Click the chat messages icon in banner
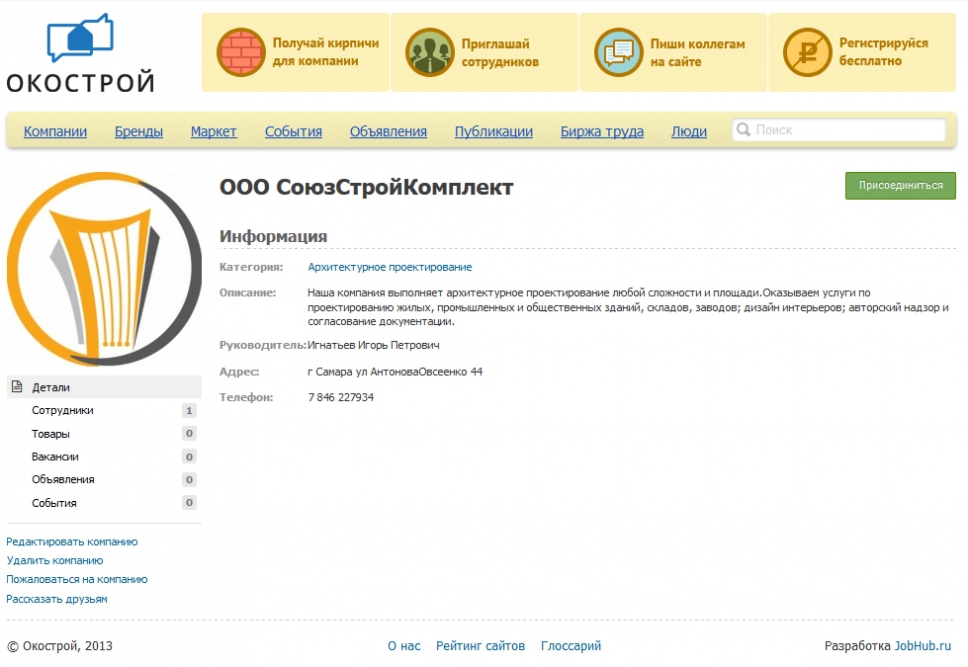The image size is (968, 667). coord(619,52)
